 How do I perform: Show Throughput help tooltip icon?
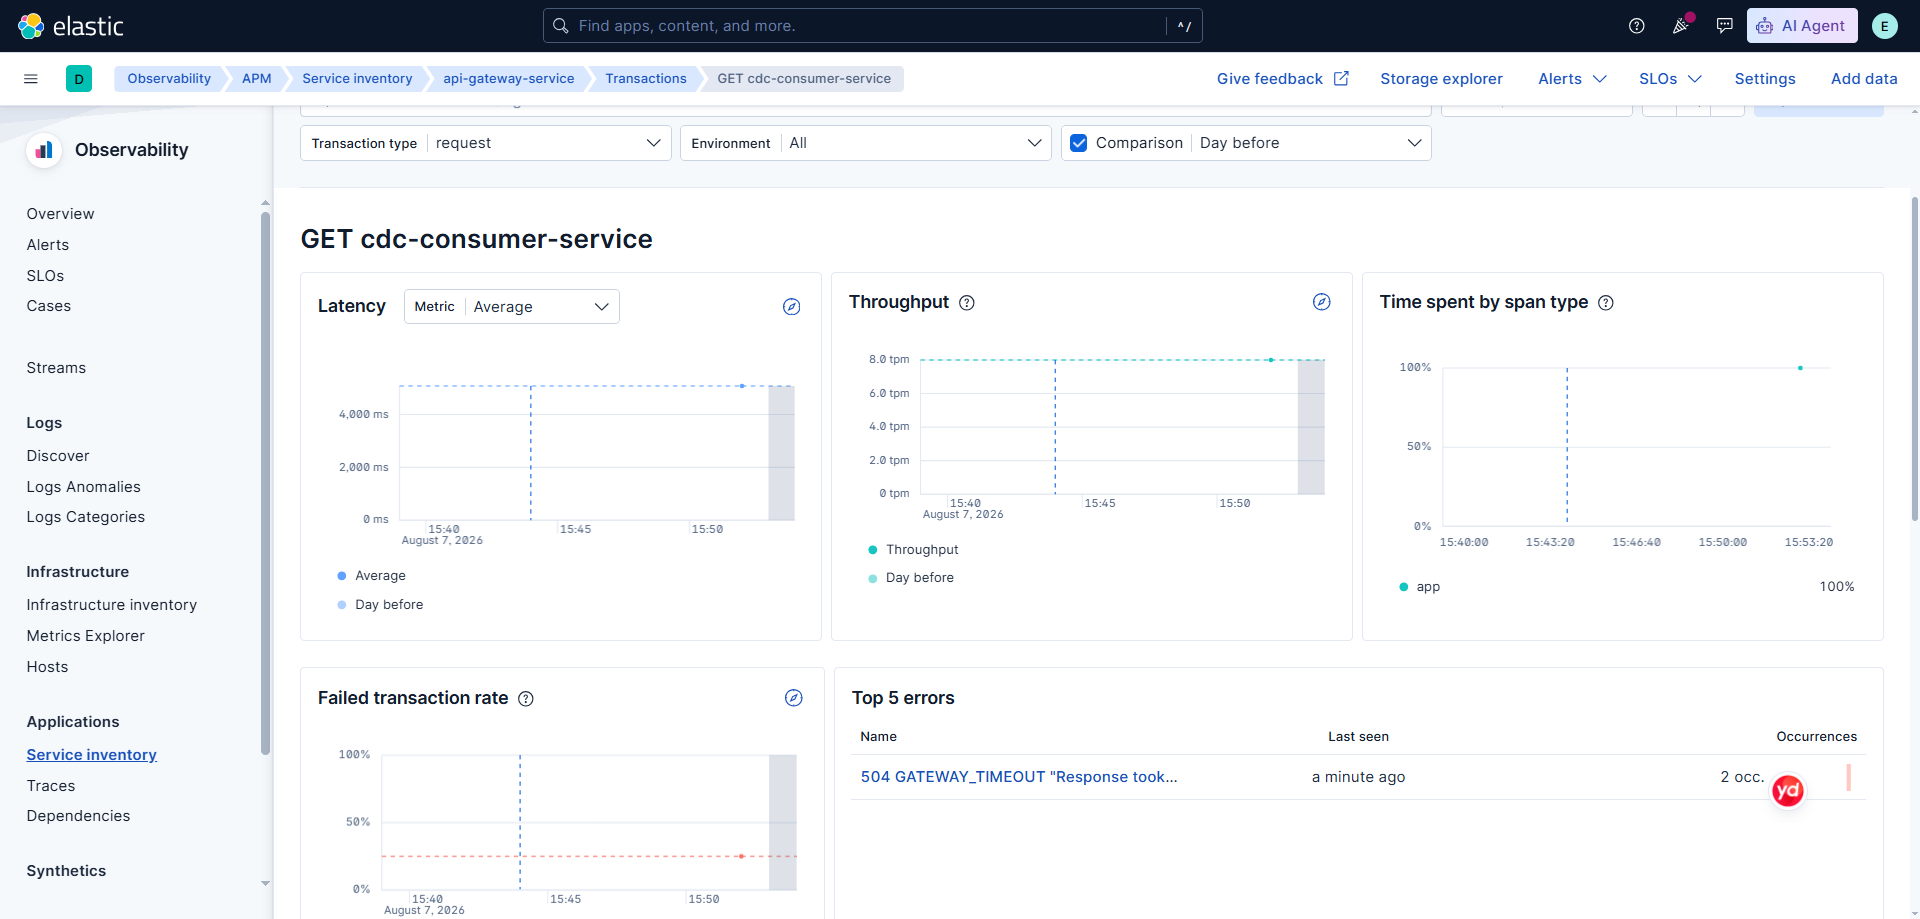(x=967, y=303)
